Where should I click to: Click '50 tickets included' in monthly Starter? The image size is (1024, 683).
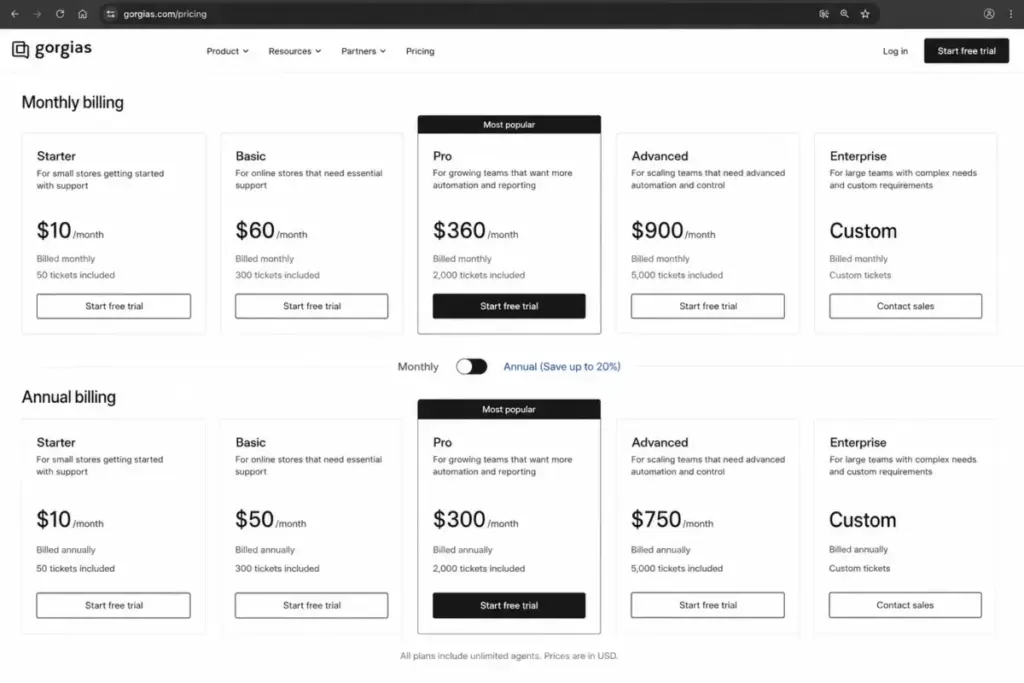pos(76,275)
